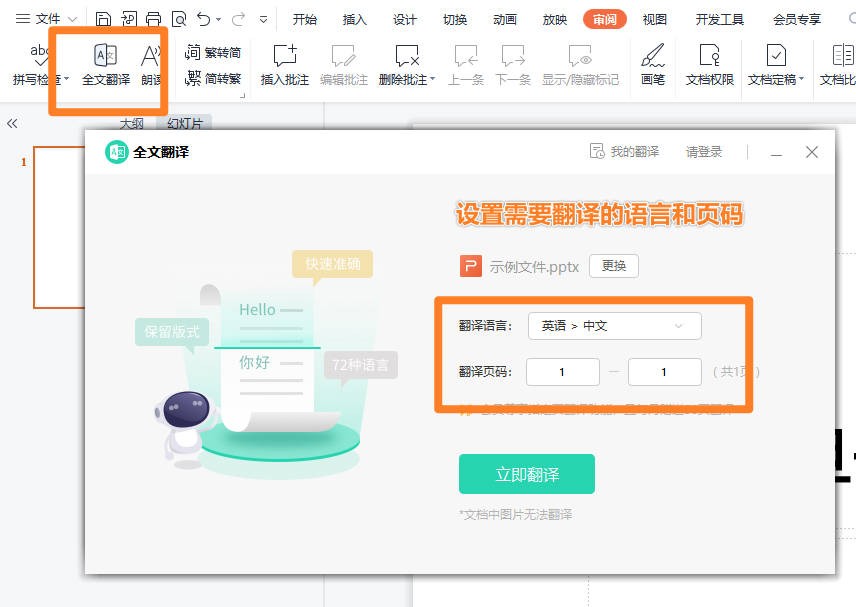This screenshot has height=607, width=856.
Task: Click the 示例文件.pptx file name
Action: point(534,267)
